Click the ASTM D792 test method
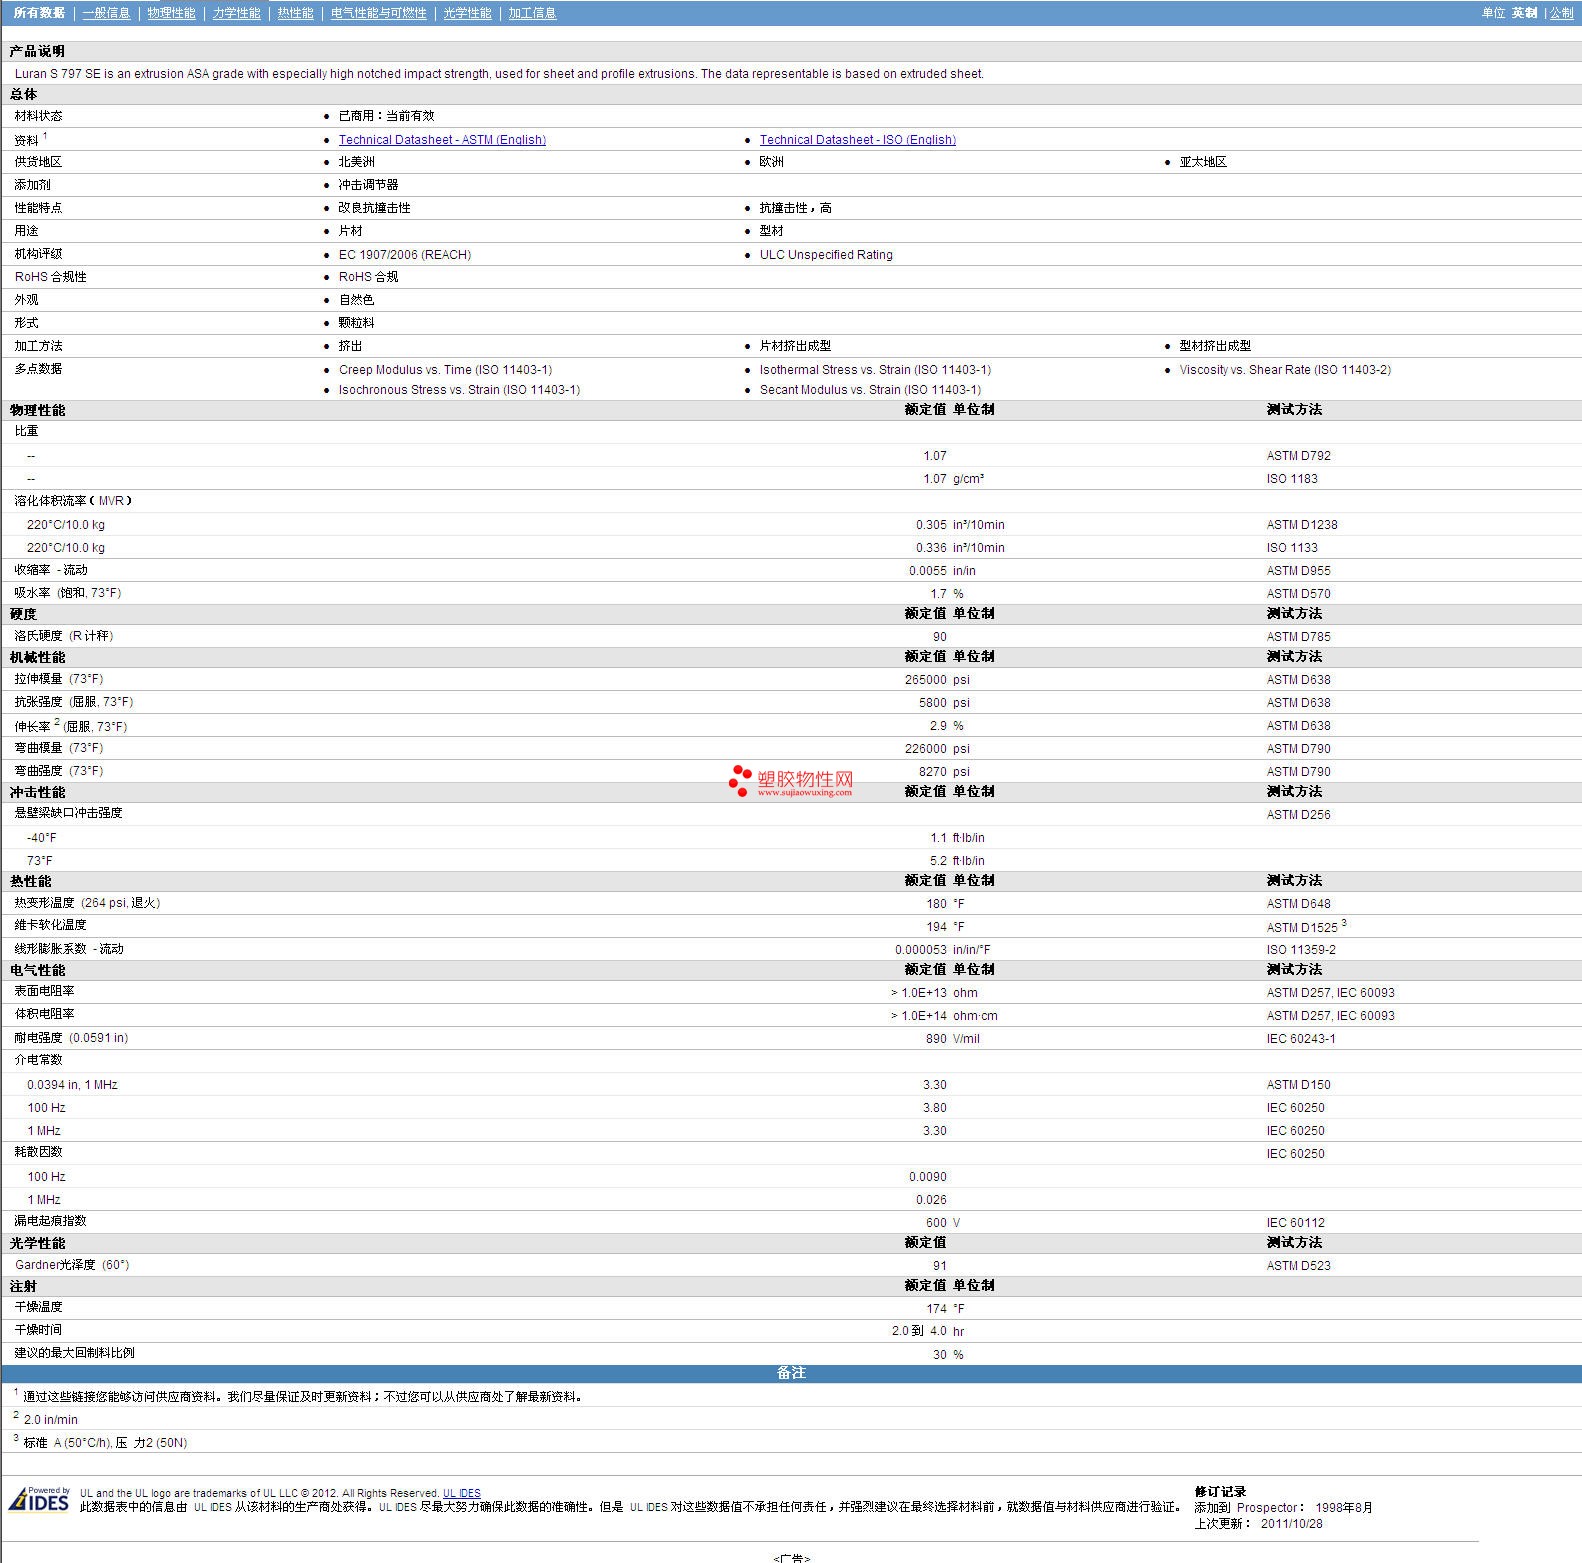 click(x=1298, y=456)
